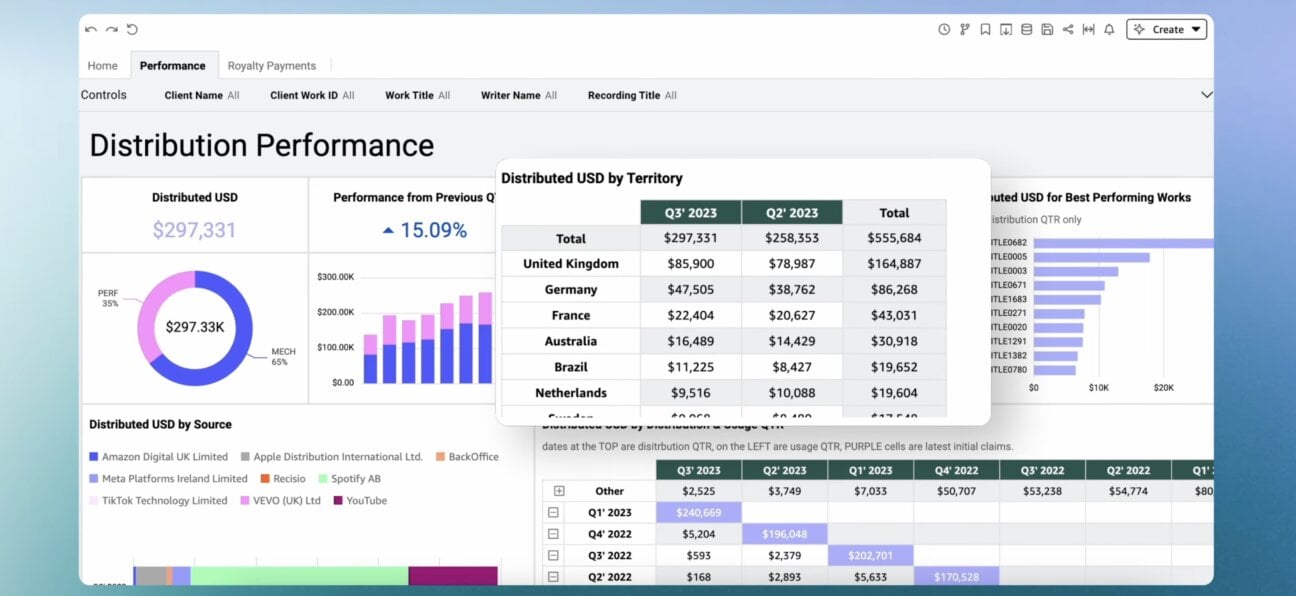Switch to the Home tab
The height and width of the screenshot is (596, 1296).
103,65
